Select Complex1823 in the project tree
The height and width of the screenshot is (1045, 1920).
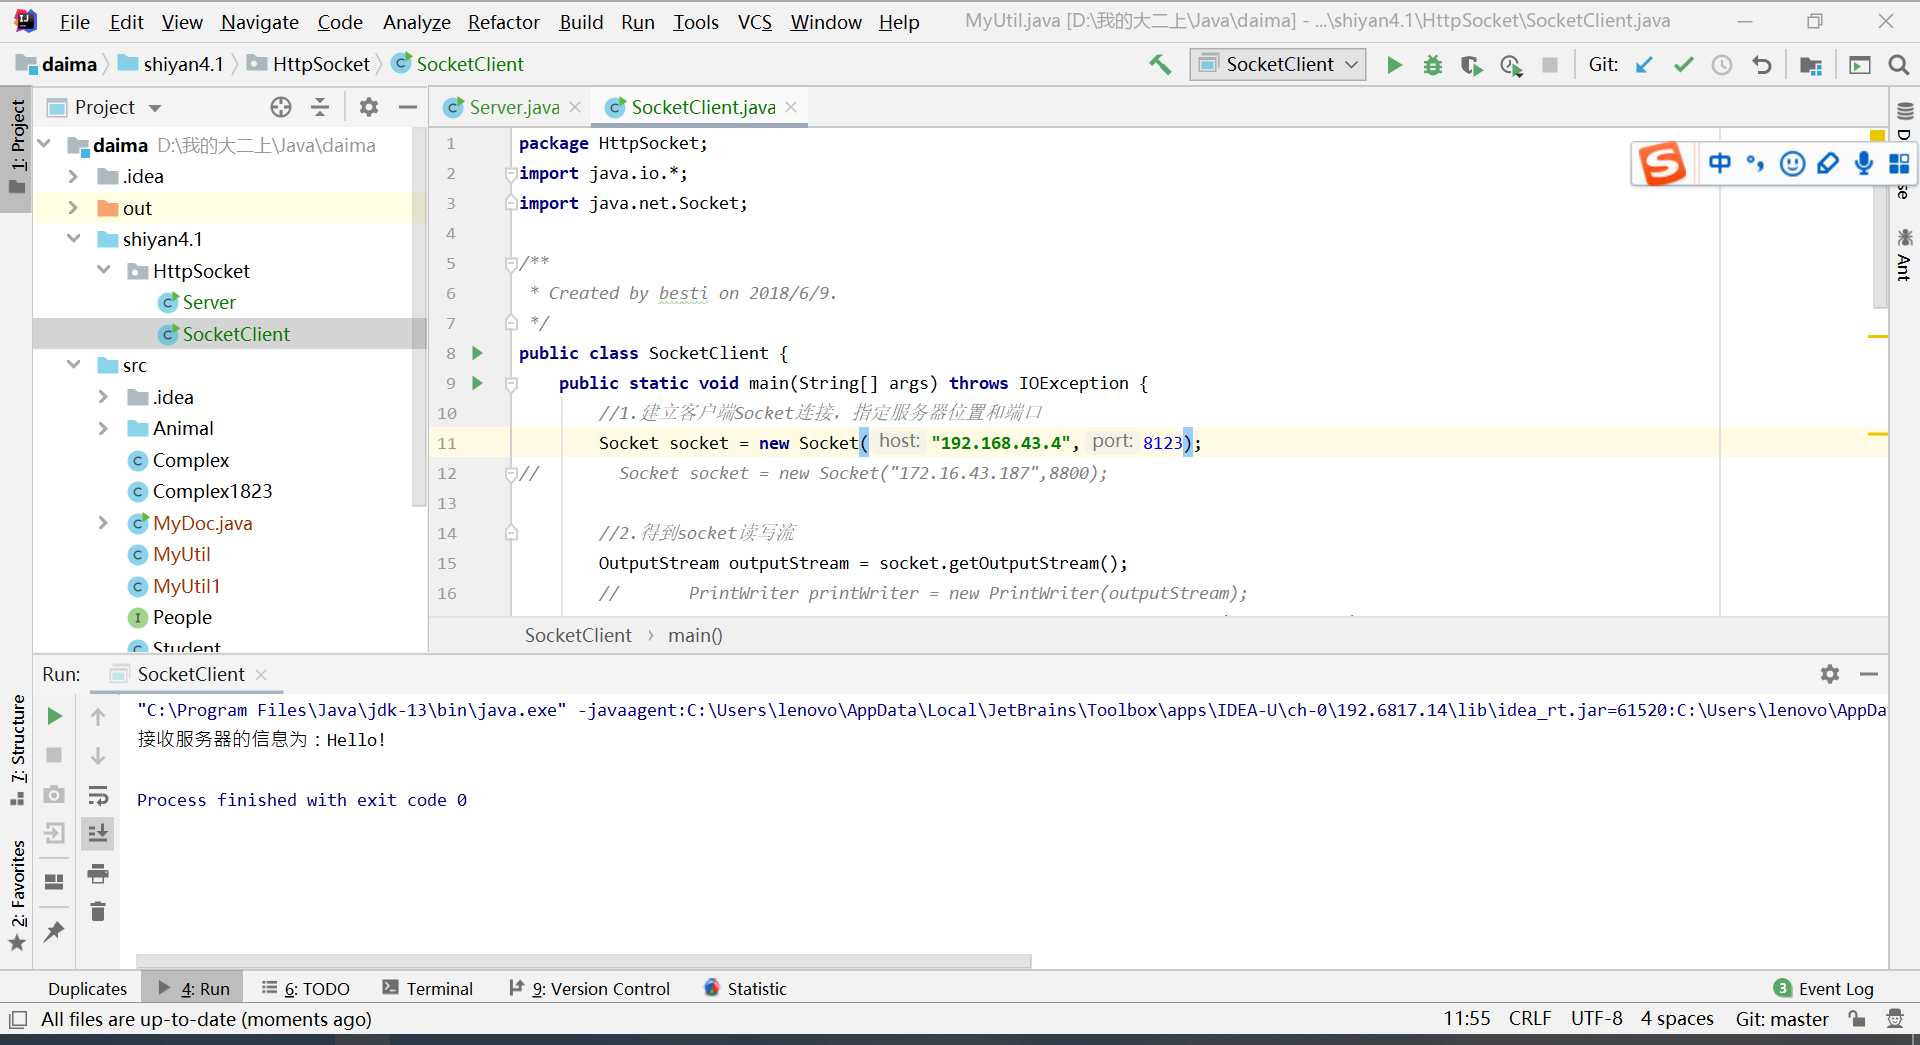[212, 491]
